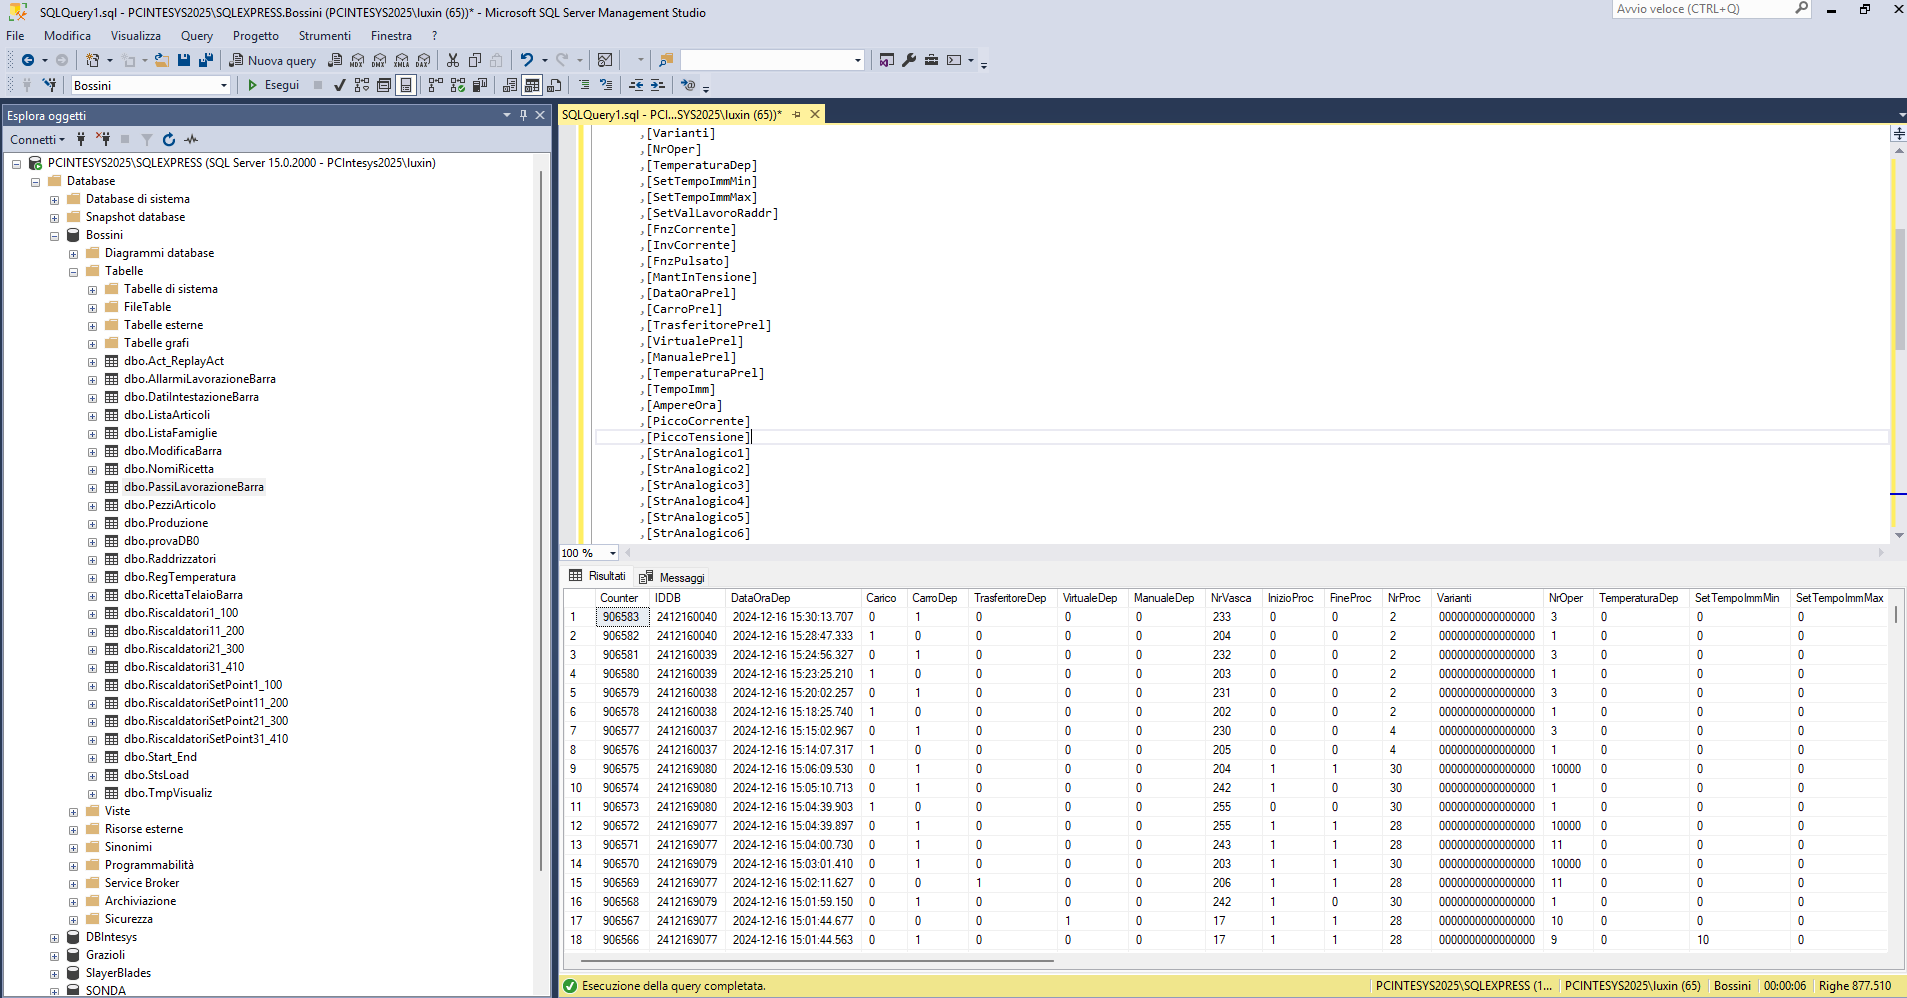Open Activity Monitor from Object Explorer toolbar
The width and height of the screenshot is (1907, 998).
tap(191, 139)
